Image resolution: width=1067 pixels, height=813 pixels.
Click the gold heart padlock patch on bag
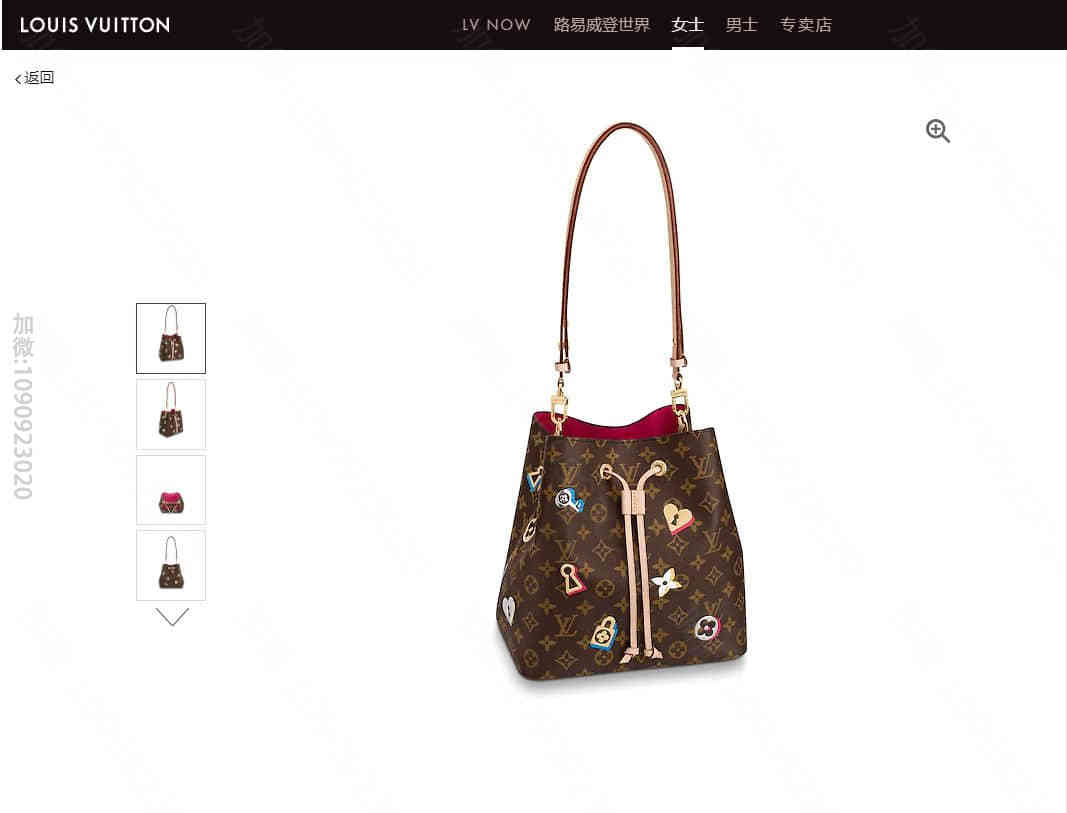tap(678, 518)
